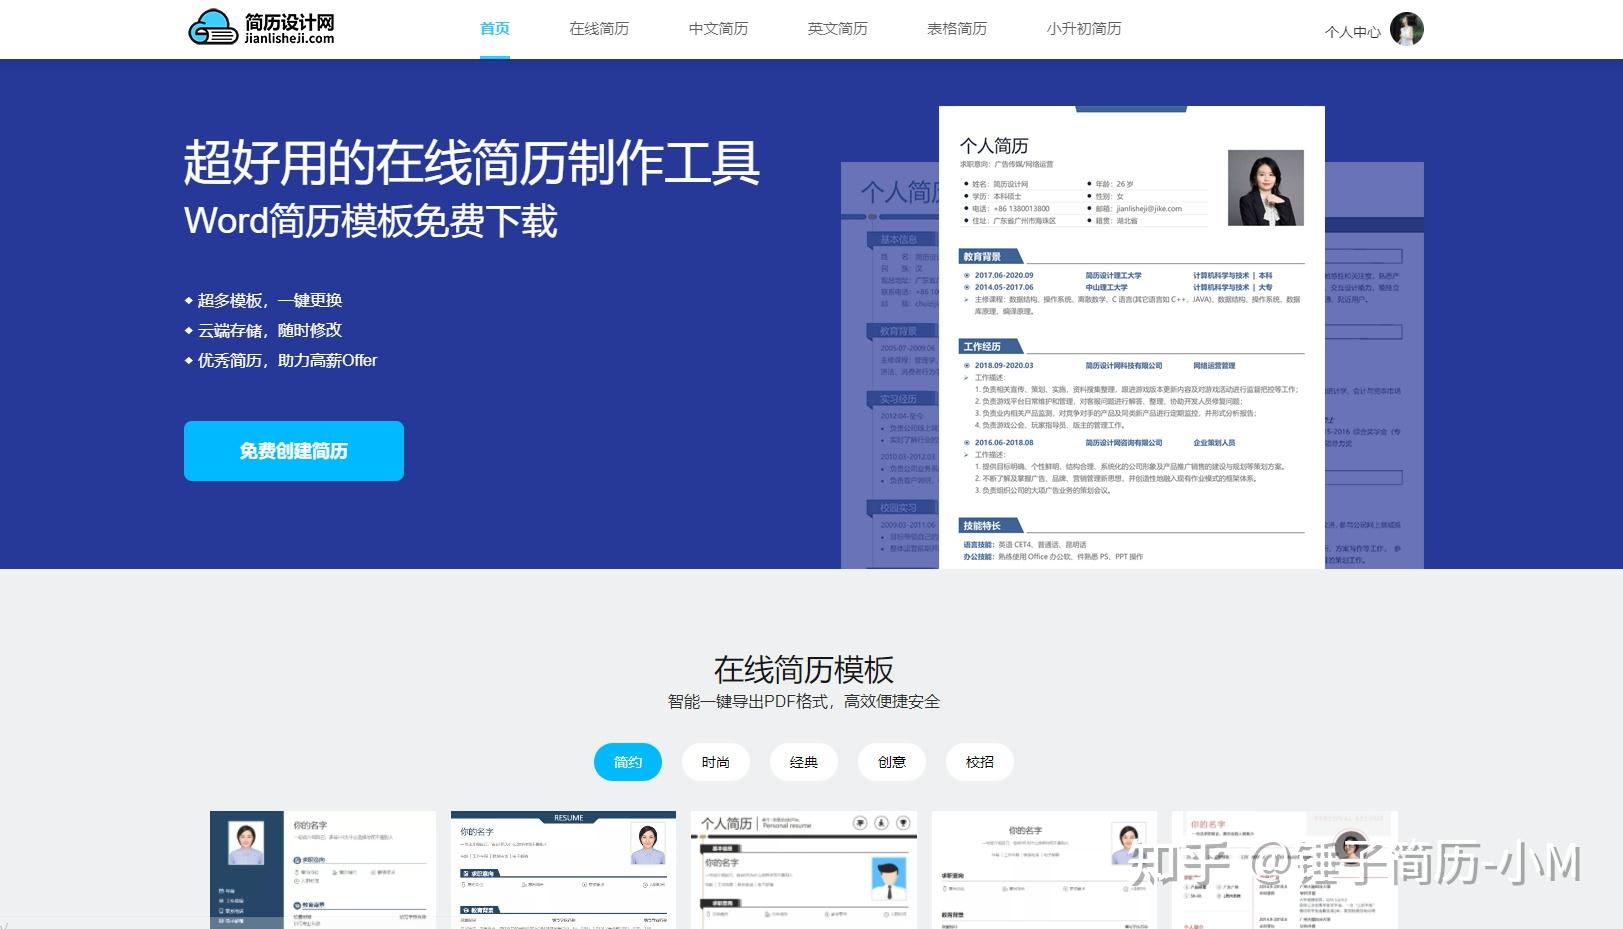This screenshot has width=1623, height=929.
Task: Open 中文简历 menu item
Action: tap(718, 29)
